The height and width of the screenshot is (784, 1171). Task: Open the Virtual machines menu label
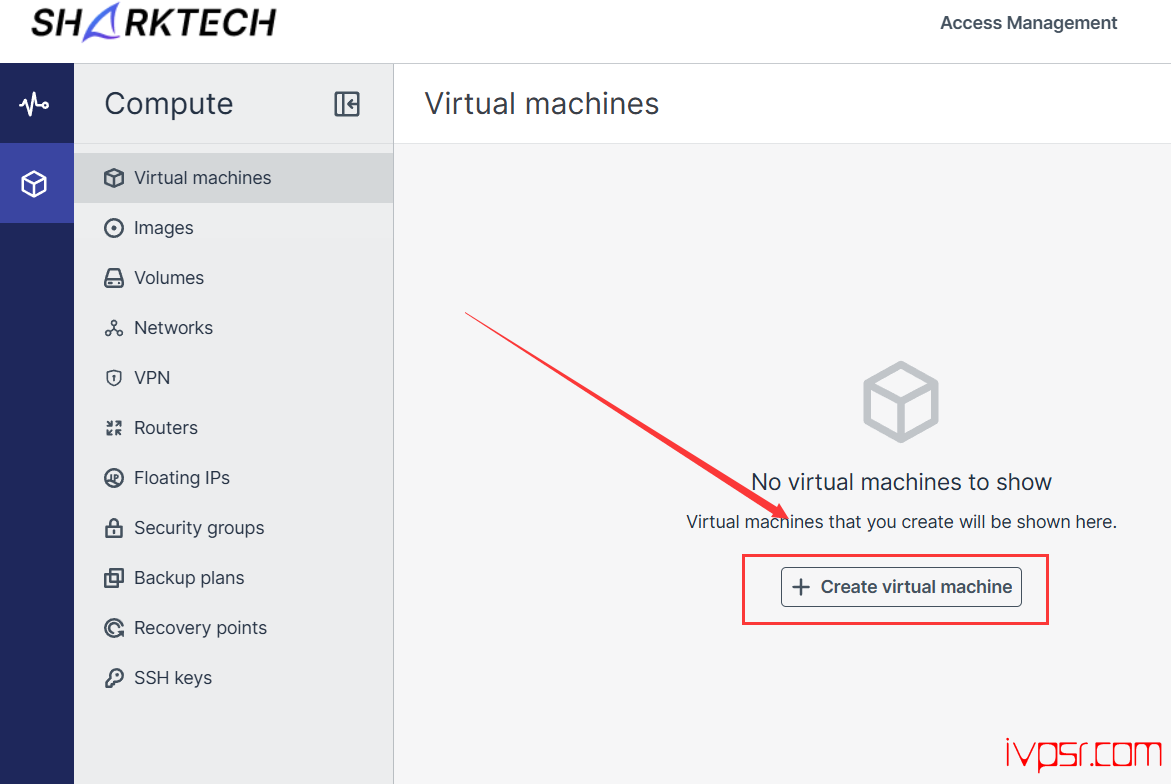click(x=202, y=178)
